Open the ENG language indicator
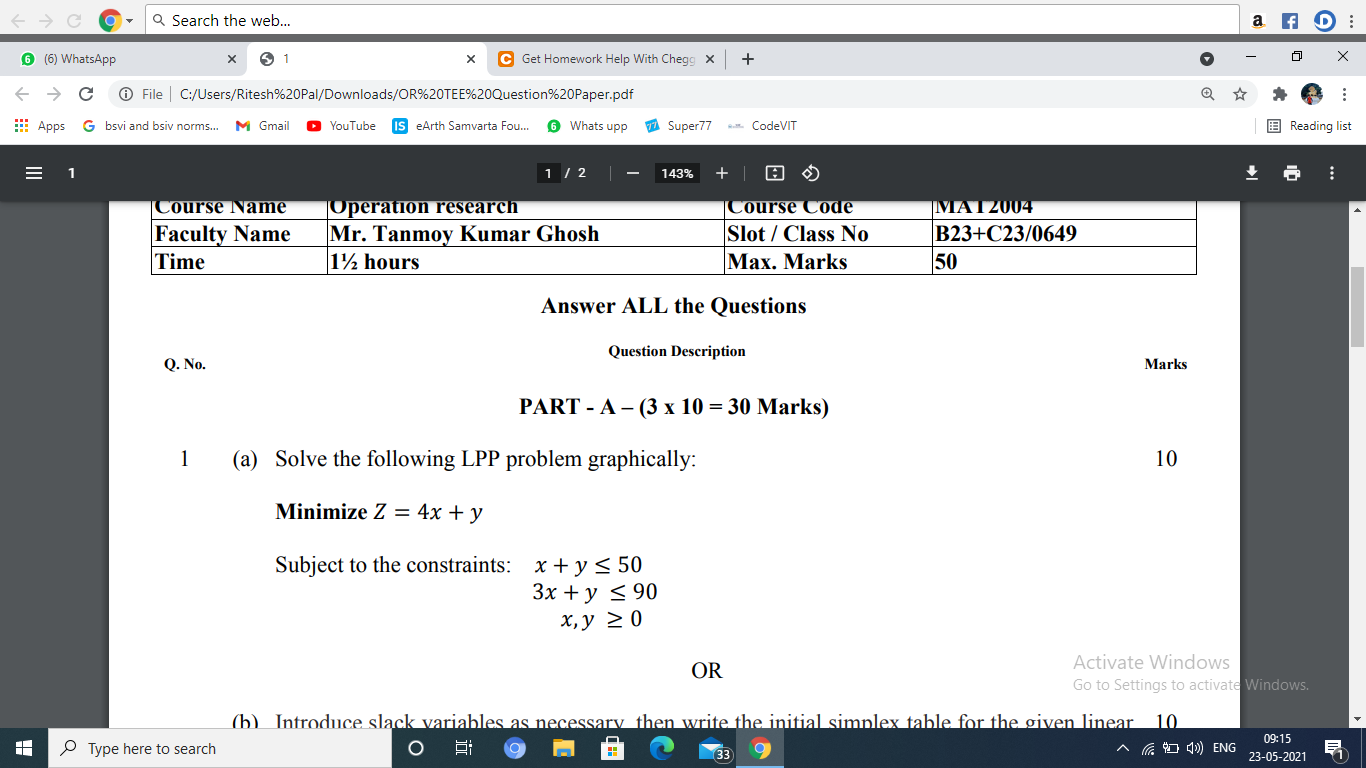The width and height of the screenshot is (1366, 768). [1224, 748]
